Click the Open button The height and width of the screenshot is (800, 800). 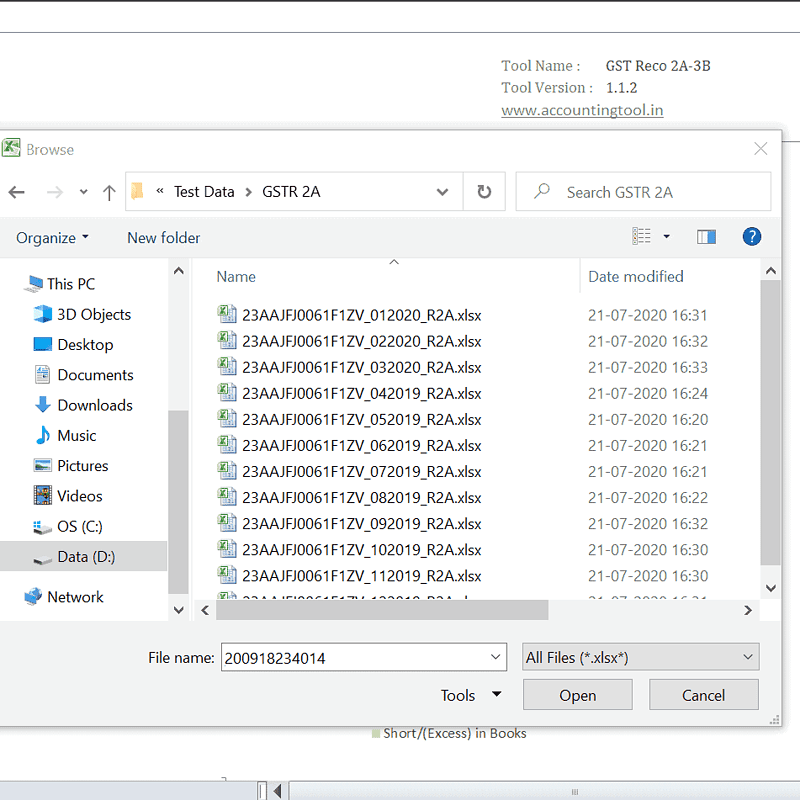point(577,695)
